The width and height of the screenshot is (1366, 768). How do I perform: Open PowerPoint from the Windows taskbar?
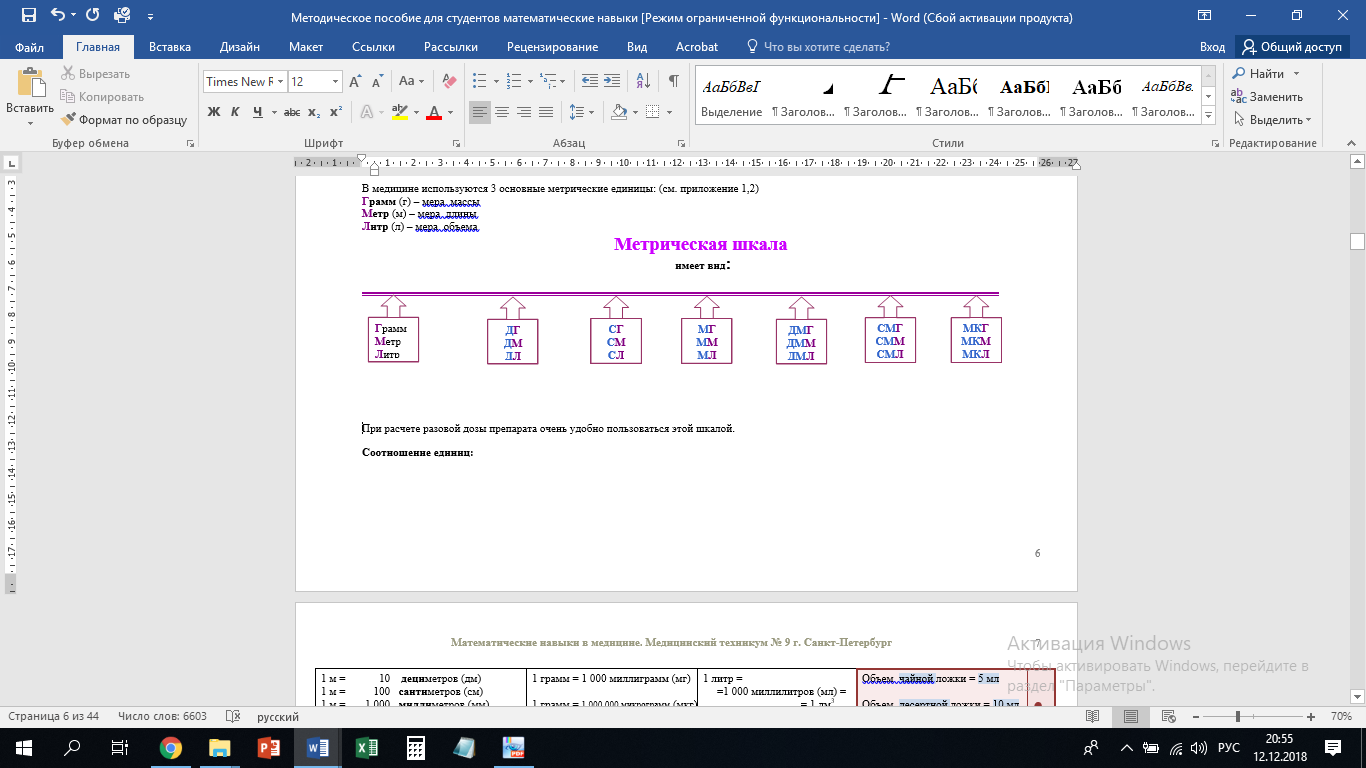(x=269, y=748)
